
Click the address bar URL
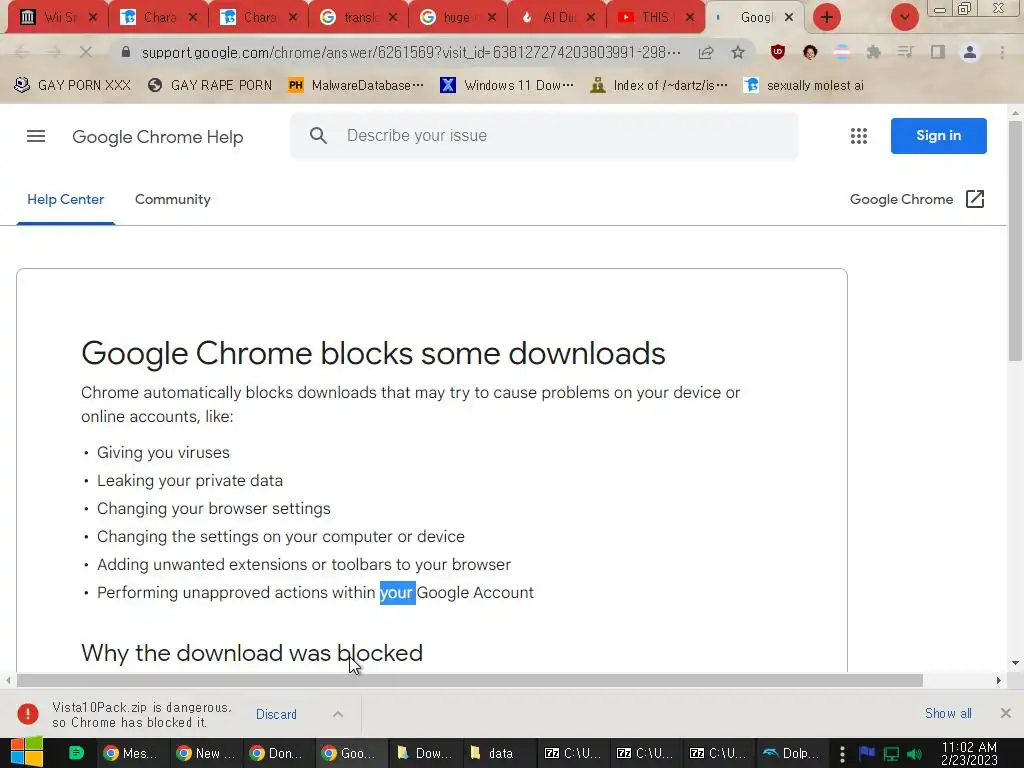[411, 52]
